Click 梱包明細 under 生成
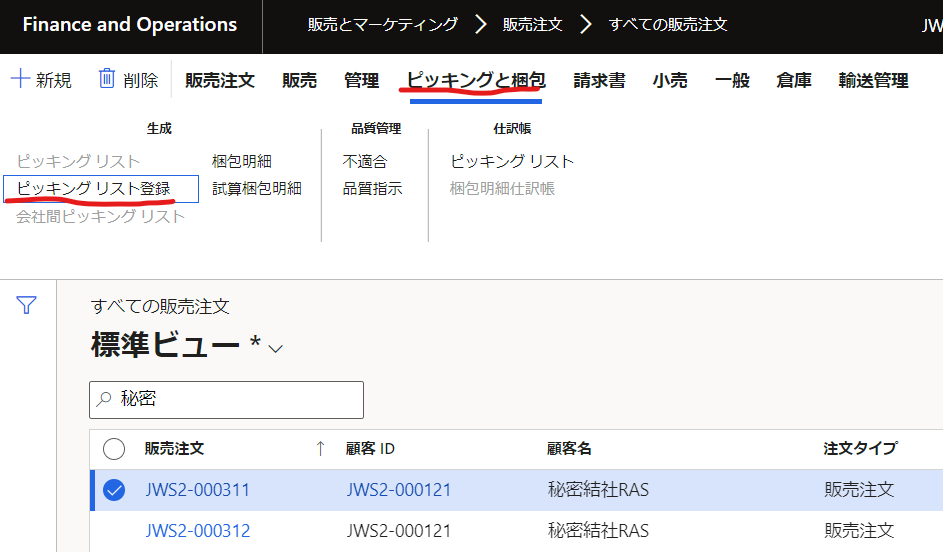This screenshot has width=943, height=552. click(x=242, y=161)
